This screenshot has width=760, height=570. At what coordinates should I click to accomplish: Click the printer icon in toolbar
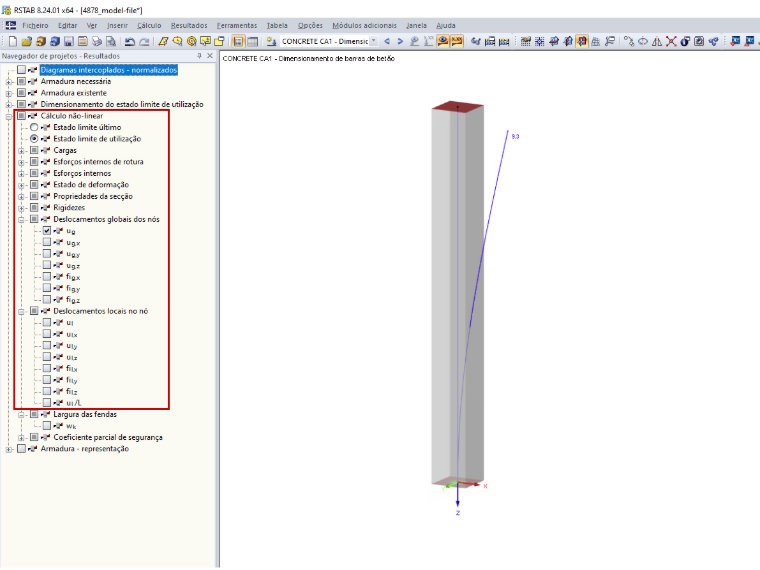coord(97,41)
